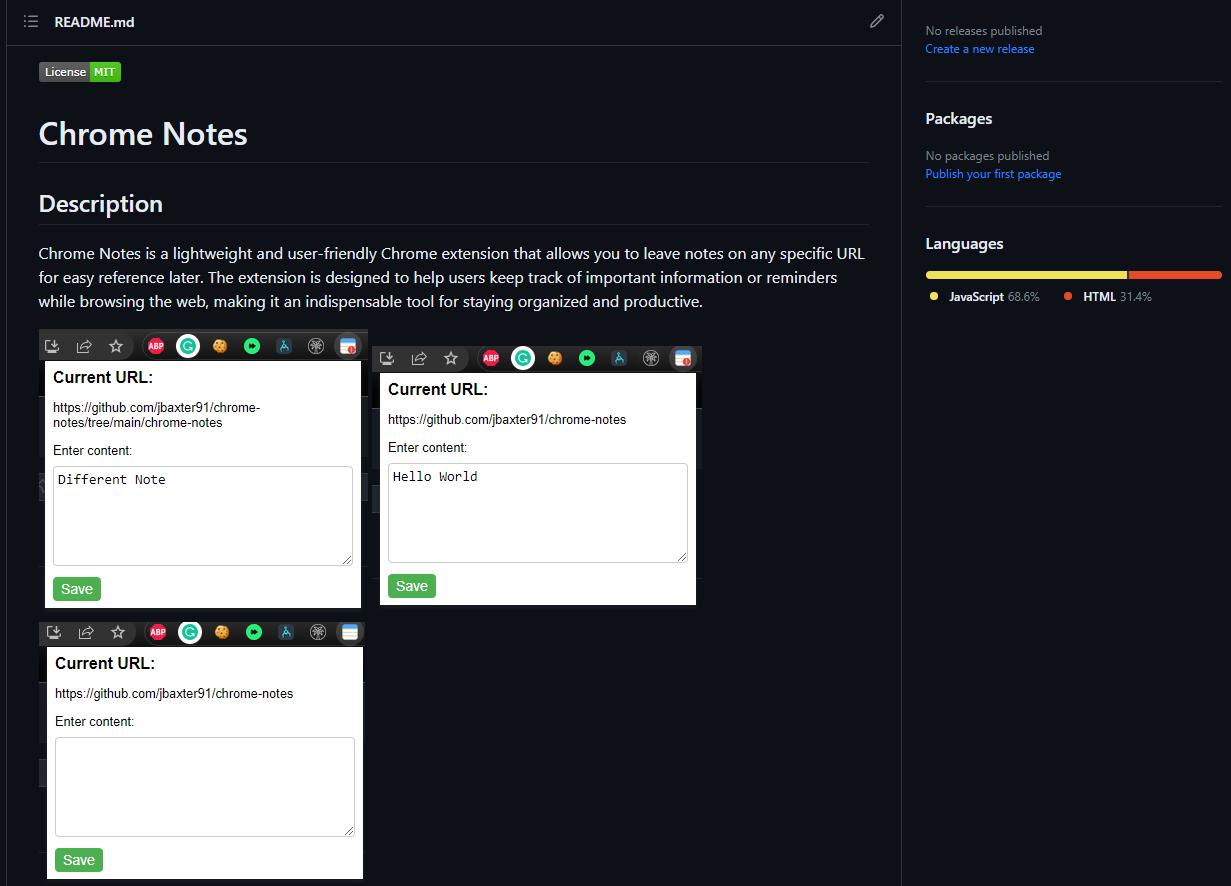Viewport: 1231px width, 886px height.
Task: Click the No packages published text
Action: [987, 156]
